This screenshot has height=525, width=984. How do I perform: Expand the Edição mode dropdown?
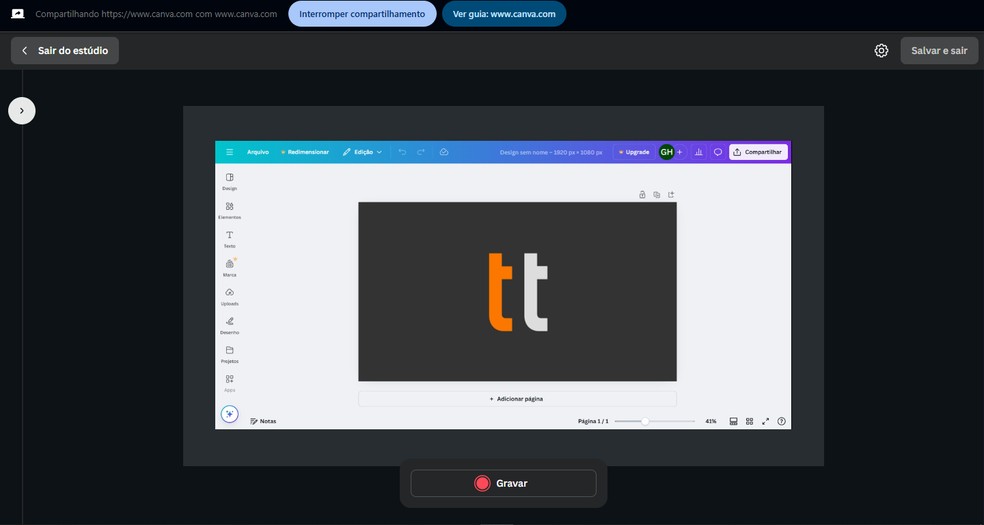362,152
